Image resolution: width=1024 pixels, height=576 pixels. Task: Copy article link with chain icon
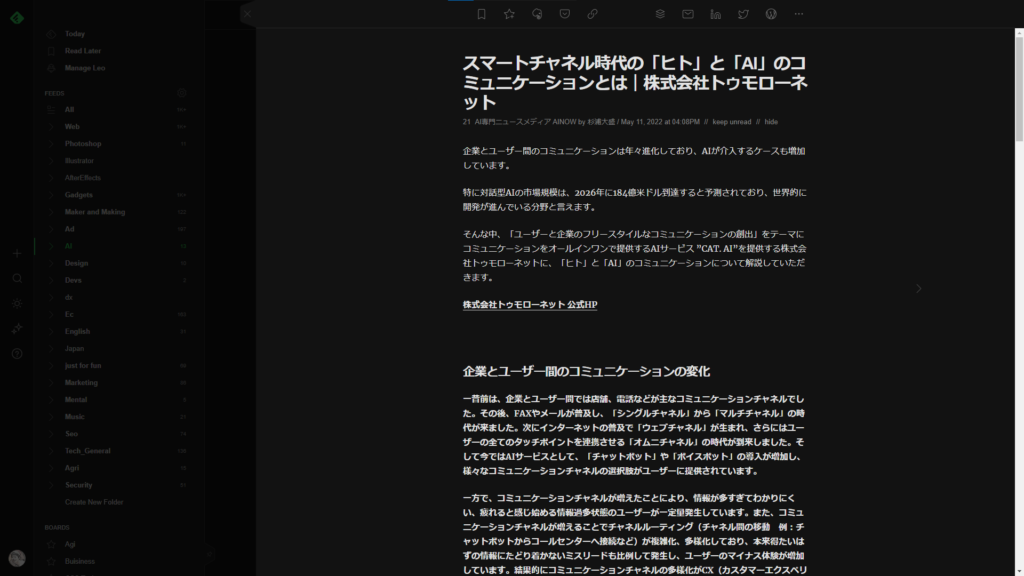(593, 14)
